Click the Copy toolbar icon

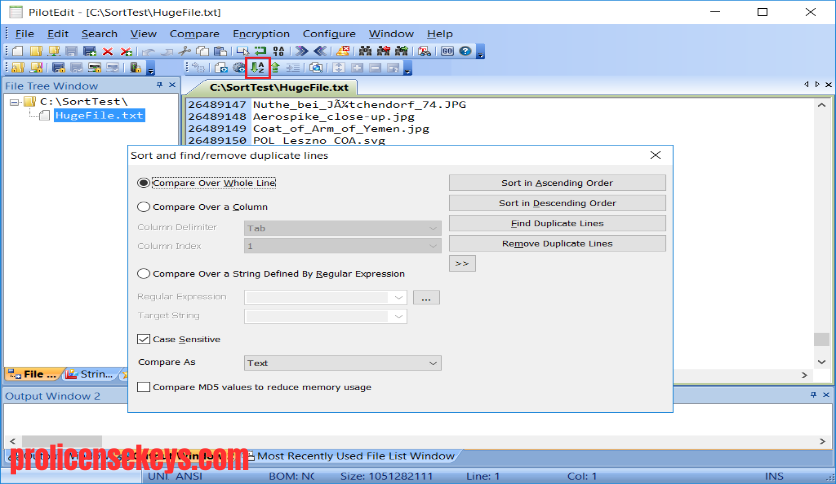pyautogui.click(x=203, y=51)
